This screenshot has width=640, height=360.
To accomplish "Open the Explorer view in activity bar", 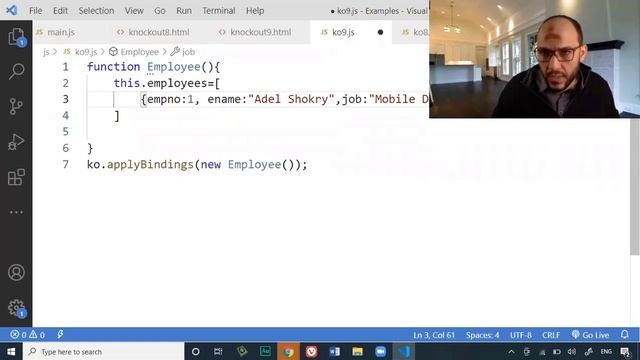I will point(16,37).
